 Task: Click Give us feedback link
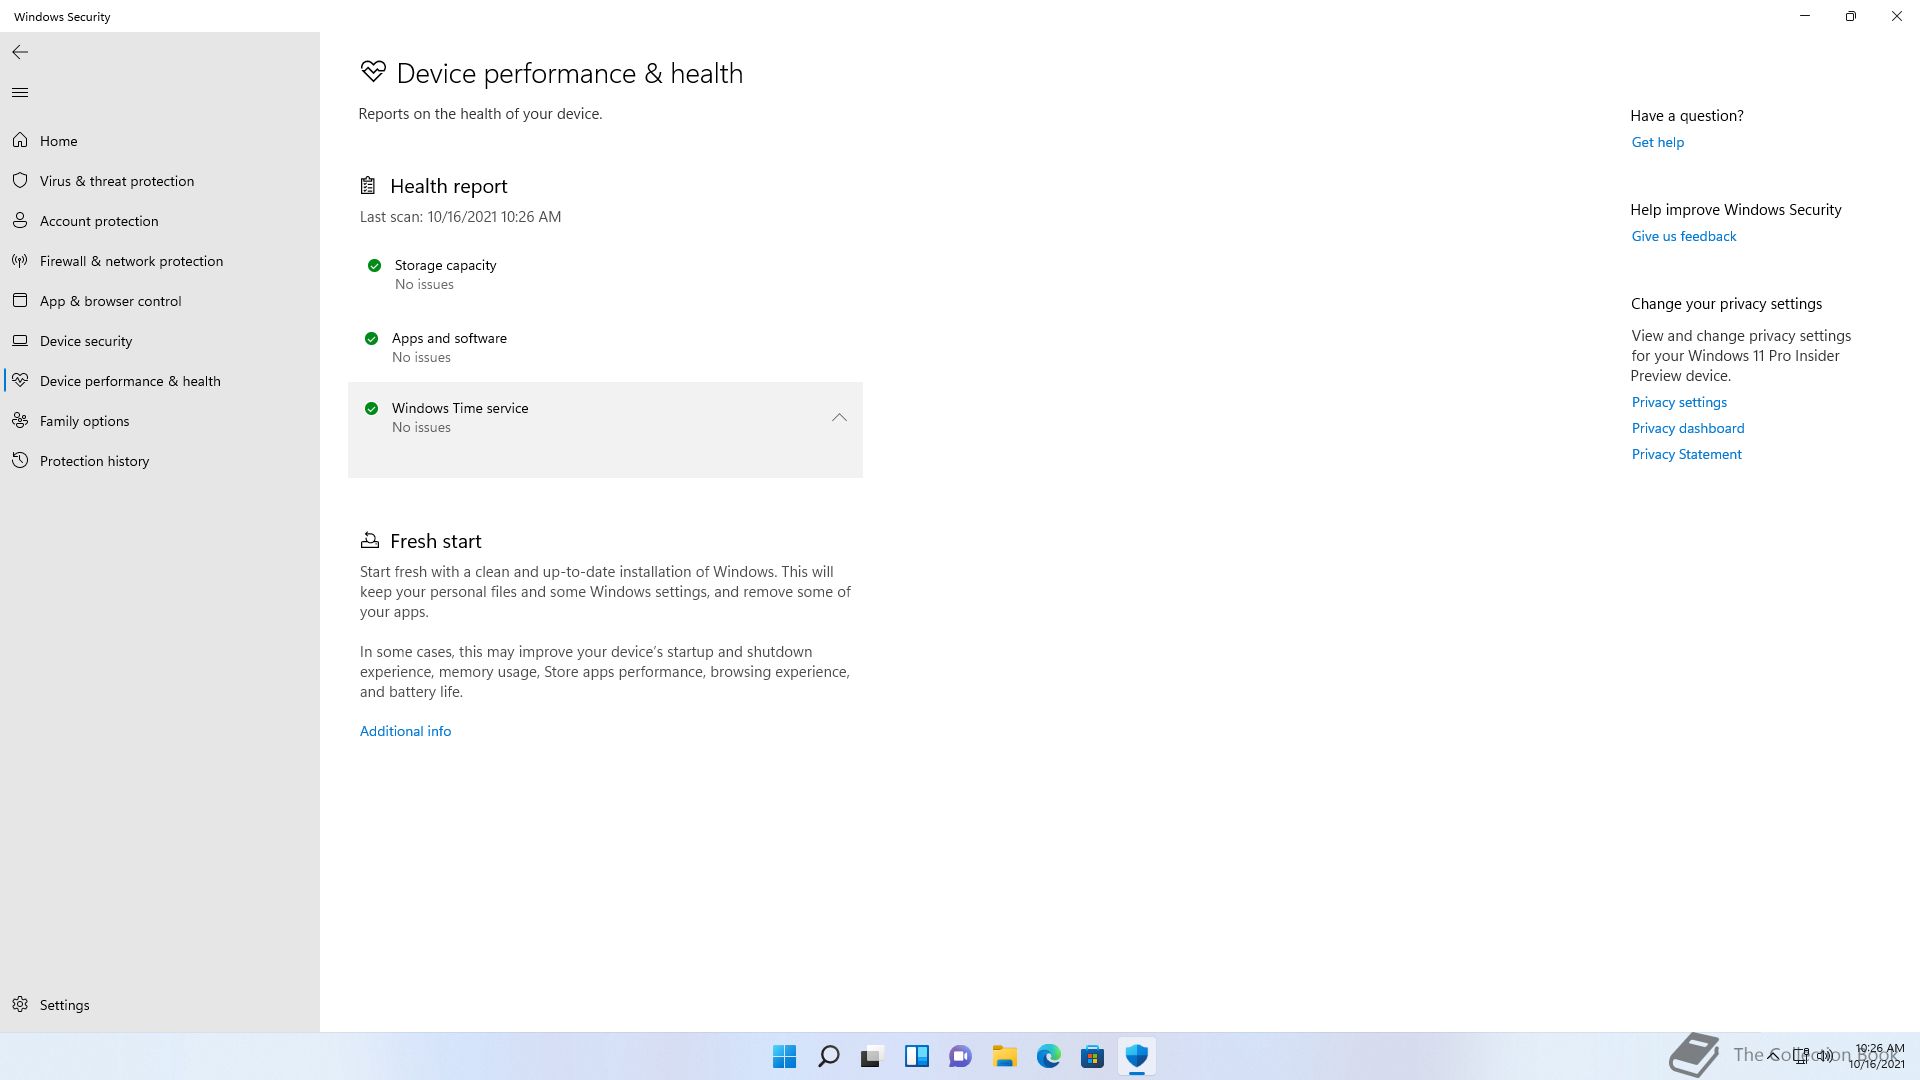point(1683,236)
